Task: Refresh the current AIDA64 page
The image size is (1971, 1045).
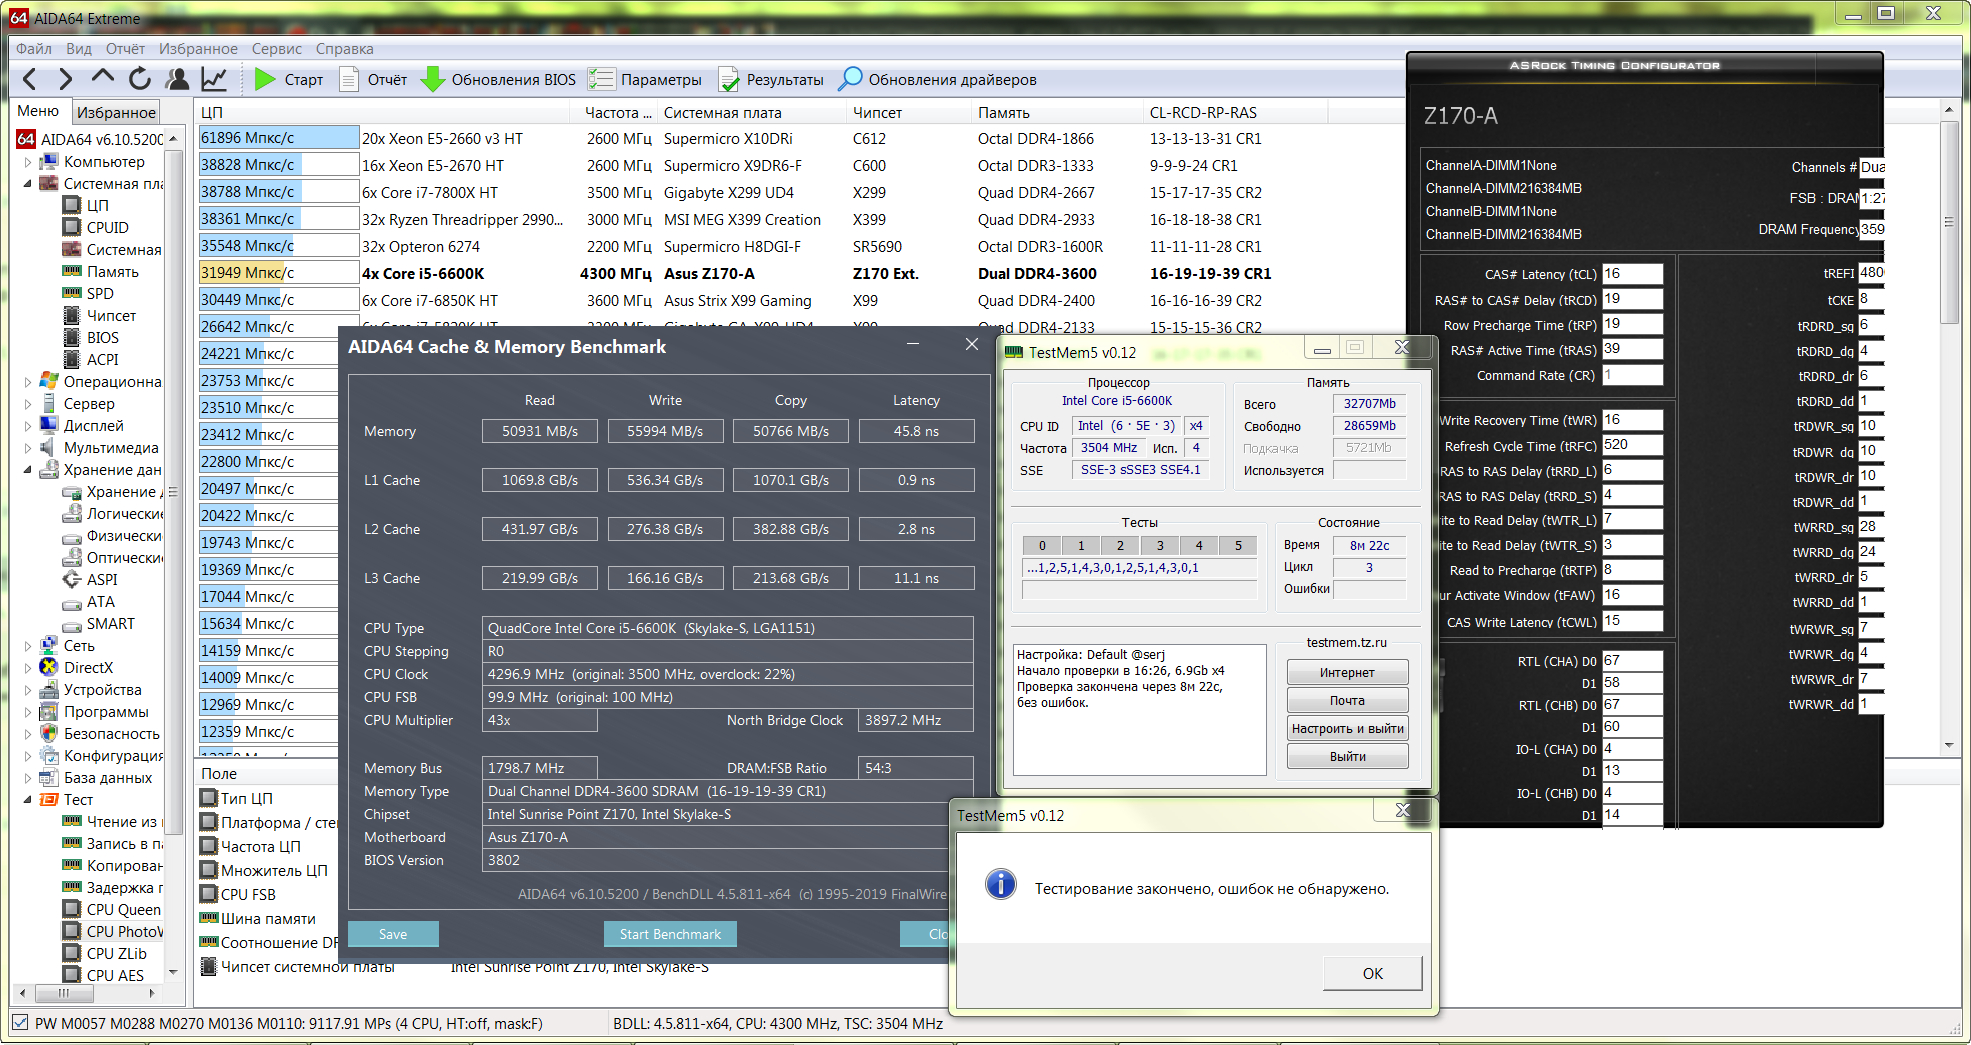Action: click(140, 78)
